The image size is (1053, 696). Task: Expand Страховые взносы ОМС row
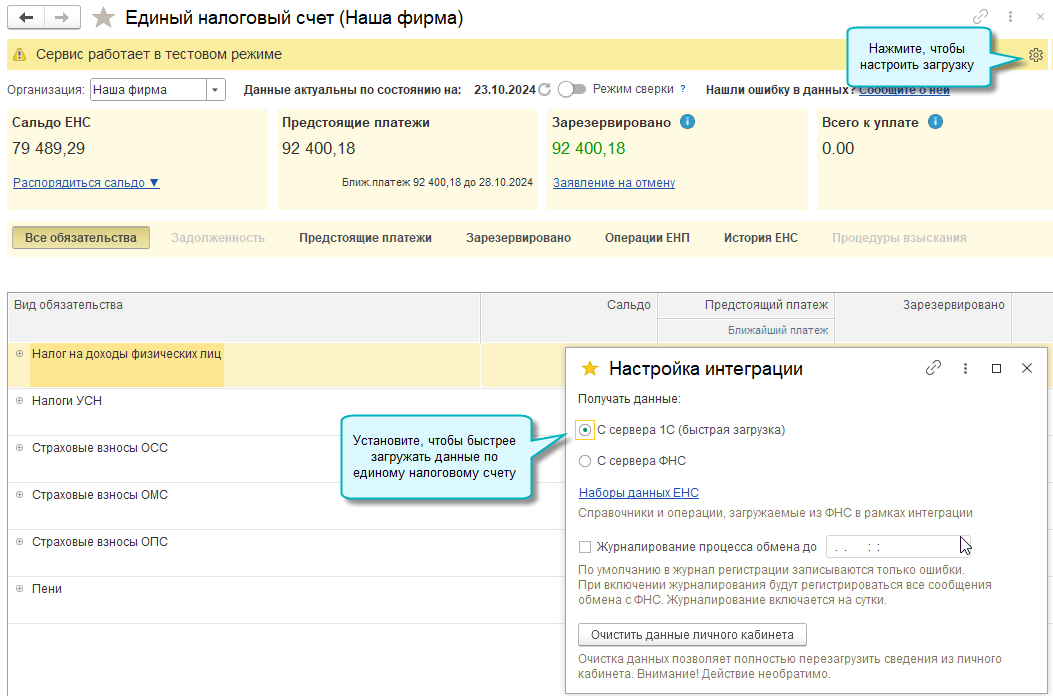click(x=19, y=494)
